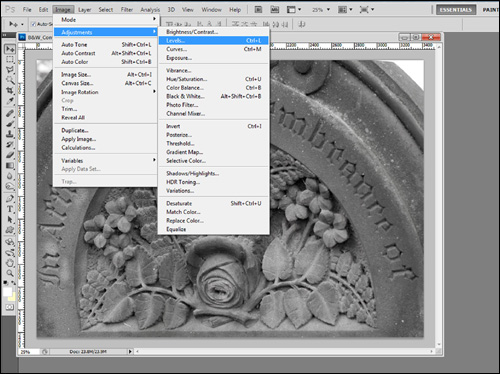
Task: Choose Curves adjustment
Action: (213, 49)
